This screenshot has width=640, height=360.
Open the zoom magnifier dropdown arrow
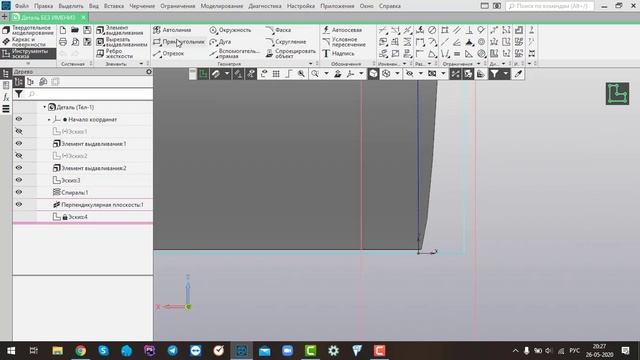(x=326, y=73)
